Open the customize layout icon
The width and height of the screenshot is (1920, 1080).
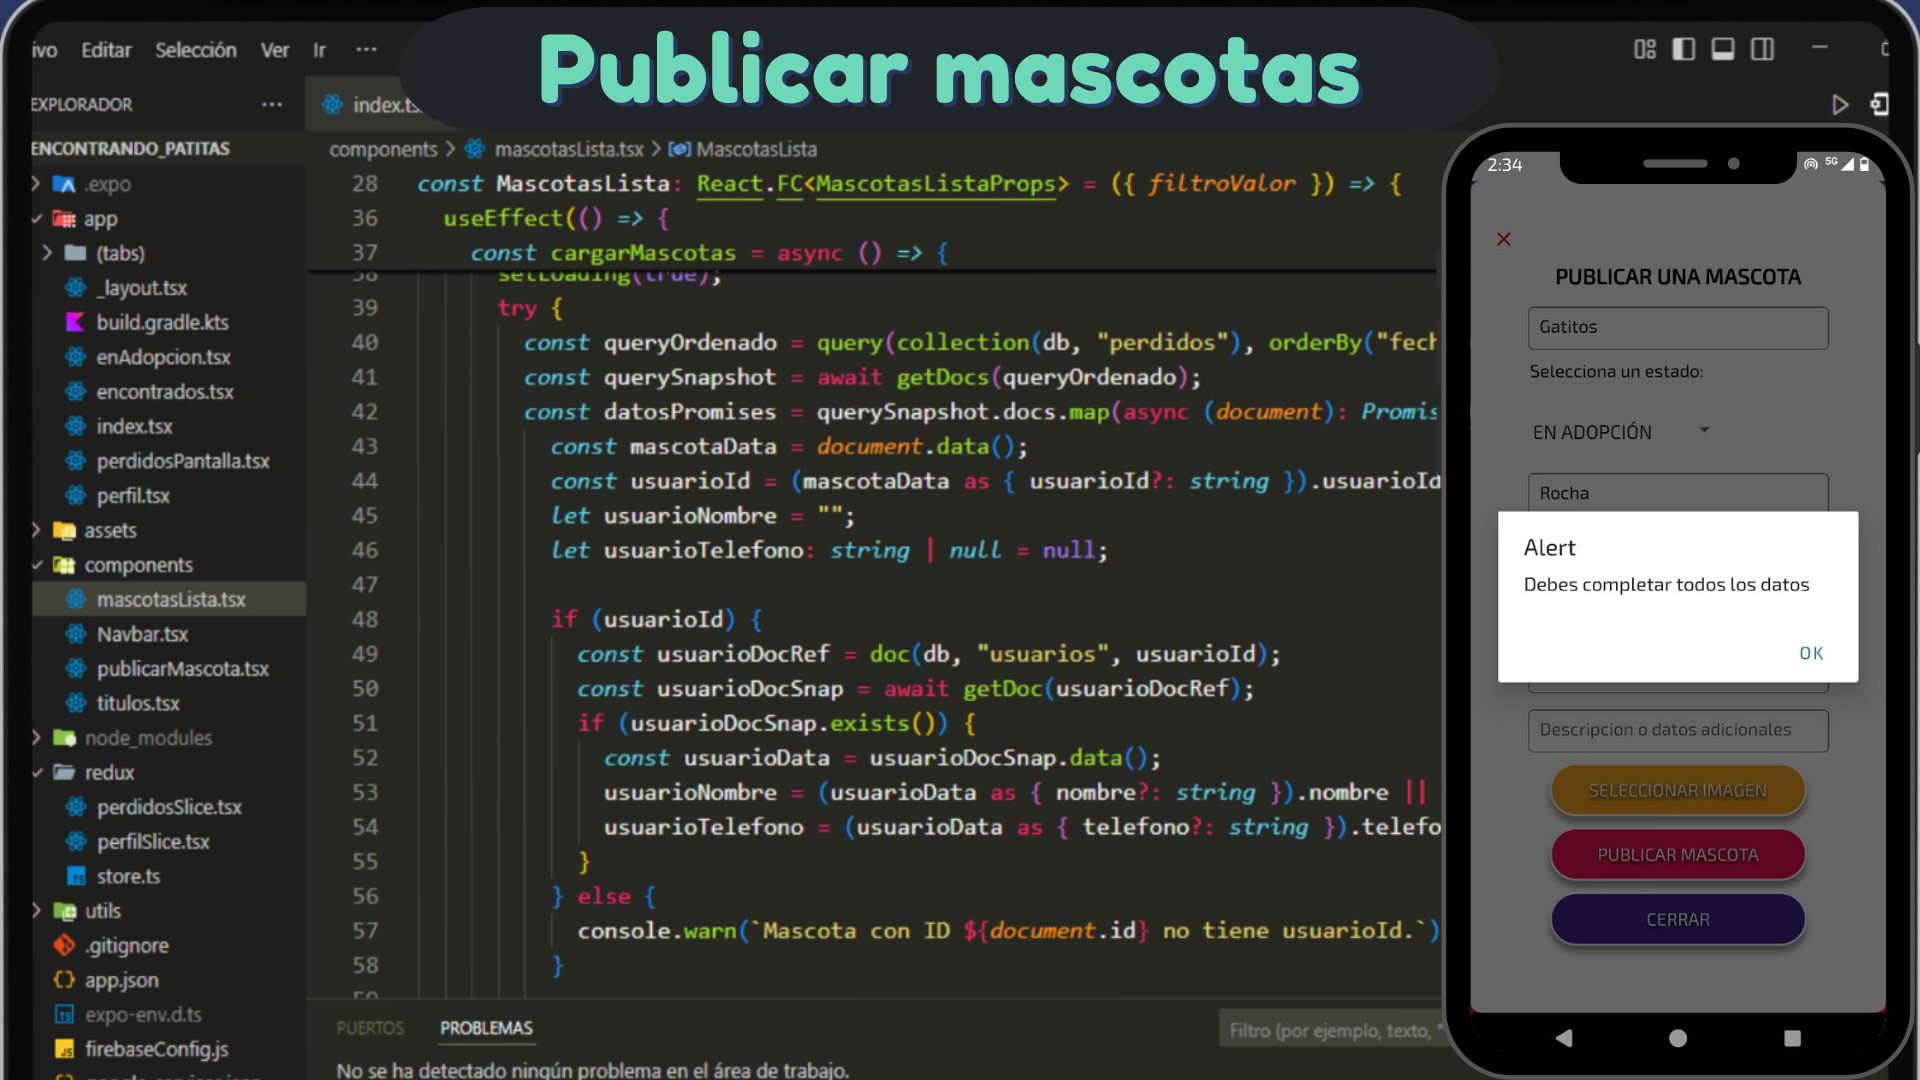click(1645, 49)
